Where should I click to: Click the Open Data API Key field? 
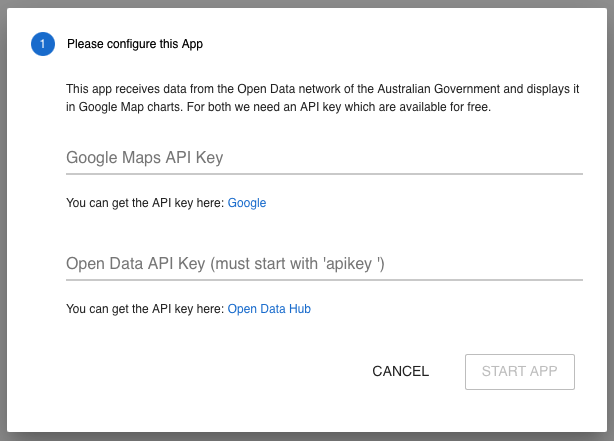(x=324, y=264)
